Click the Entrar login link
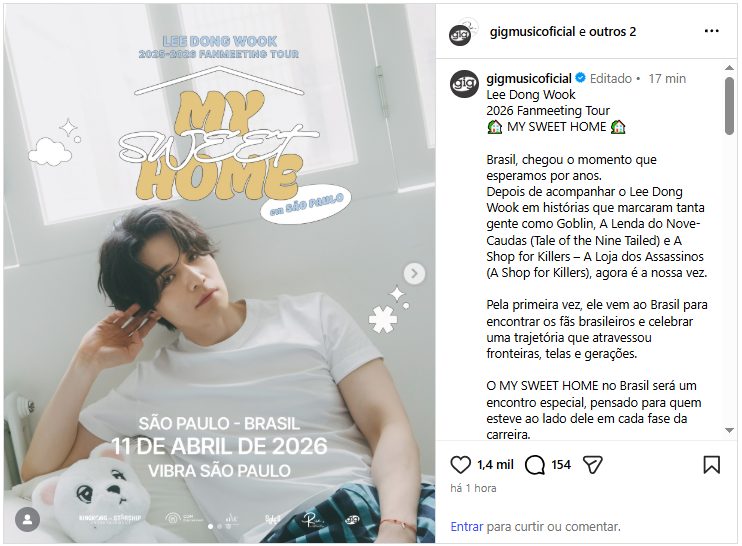This screenshot has width=742, height=546. point(467,526)
